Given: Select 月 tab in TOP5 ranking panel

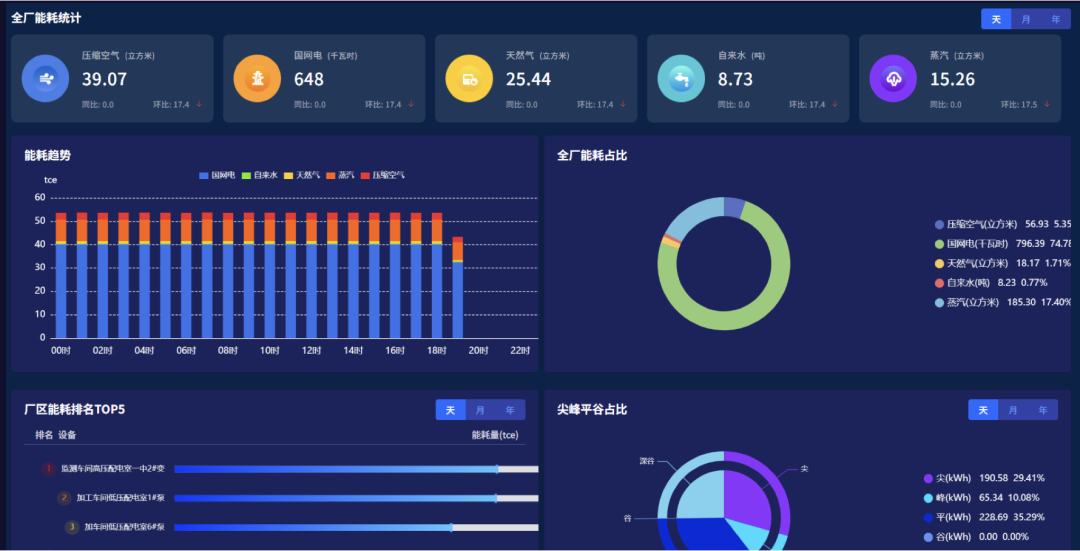Looking at the screenshot, I should [x=480, y=410].
